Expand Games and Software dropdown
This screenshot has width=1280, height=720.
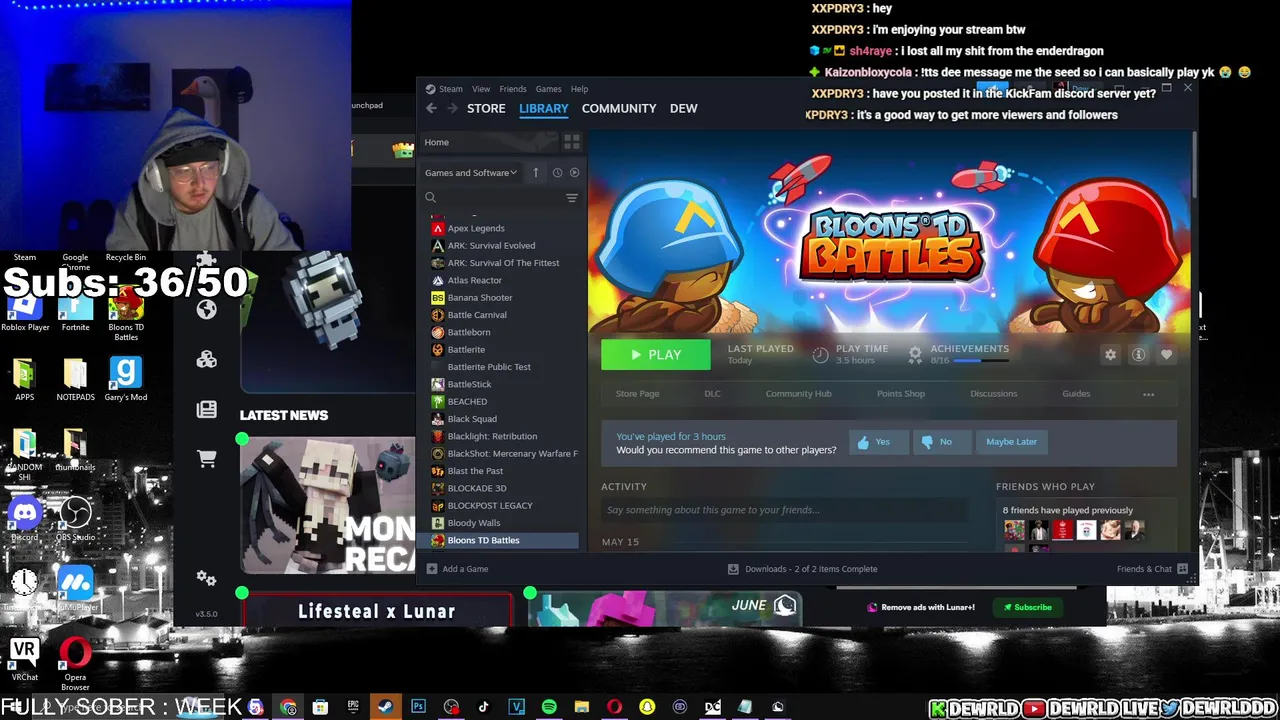pyautogui.click(x=471, y=172)
